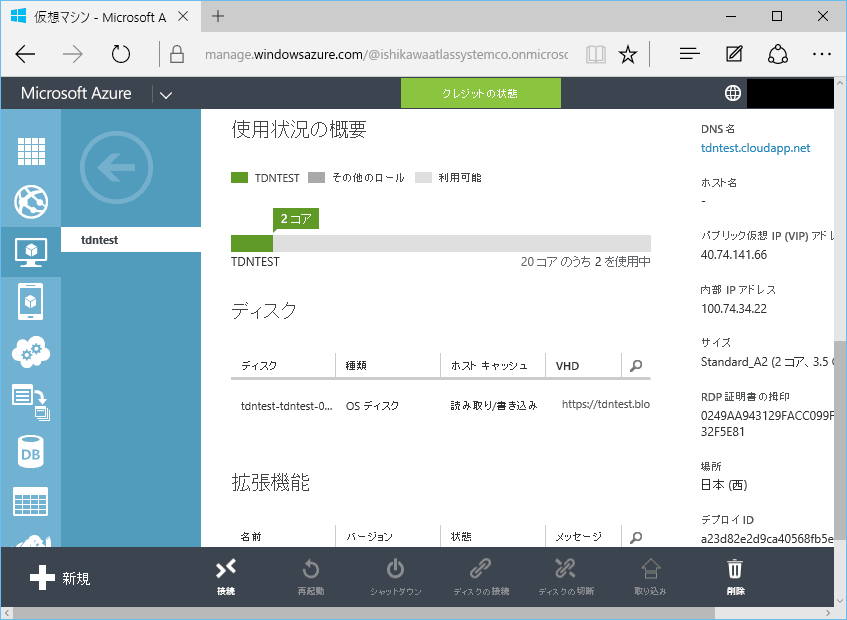847x620 pixels.
Task: Click the green TDNTEST usage bar segment
Action: click(x=252, y=243)
